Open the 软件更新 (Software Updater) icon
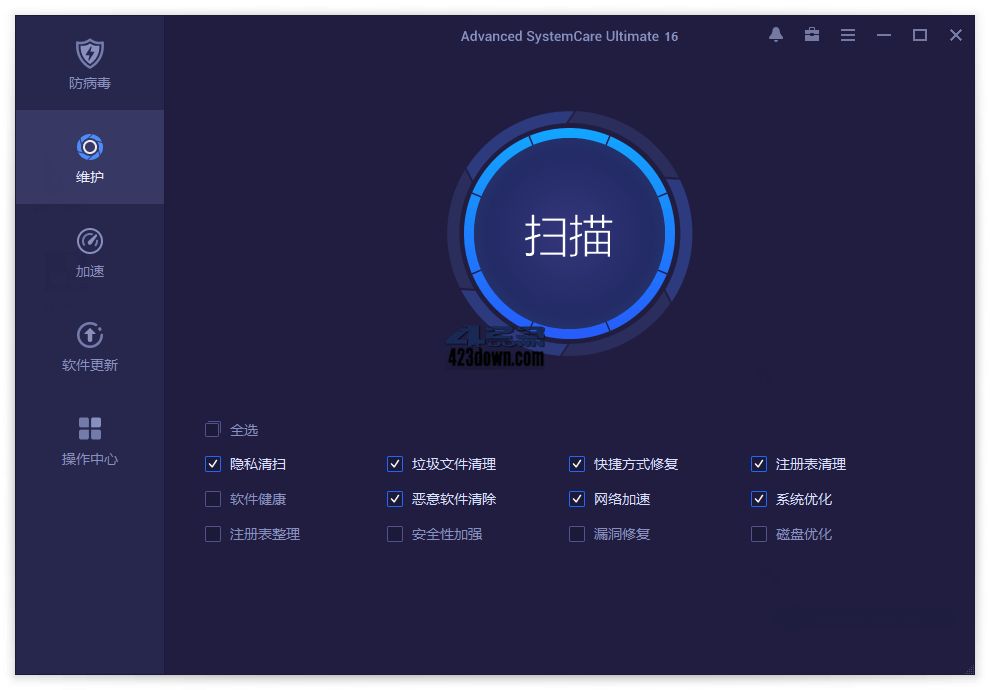The image size is (990, 690). click(x=89, y=346)
